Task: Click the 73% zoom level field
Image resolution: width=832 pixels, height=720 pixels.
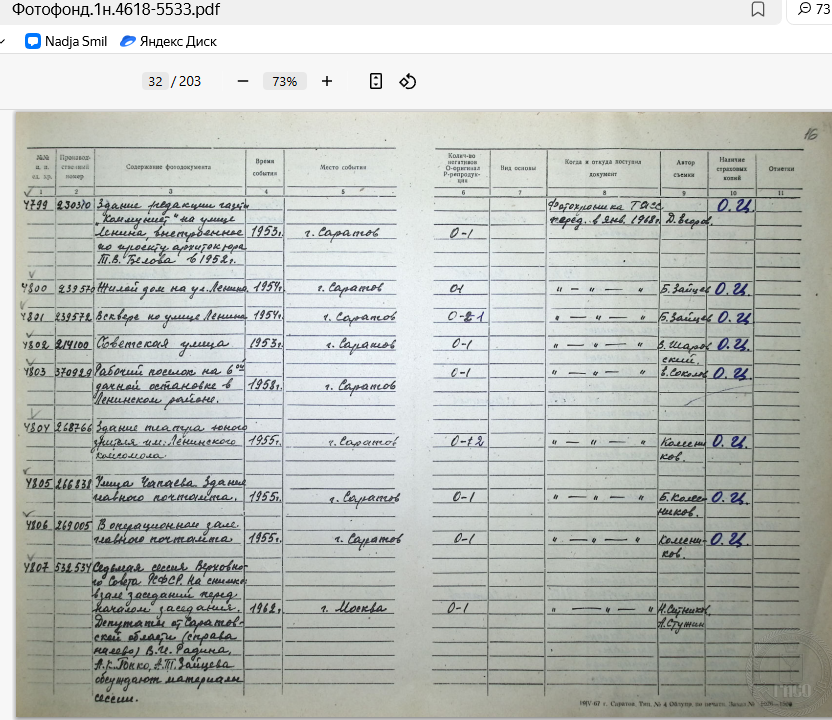Action: pos(285,81)
